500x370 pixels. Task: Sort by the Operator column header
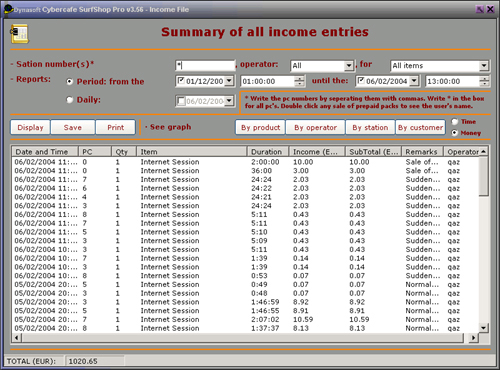click(x=462, y=152)
